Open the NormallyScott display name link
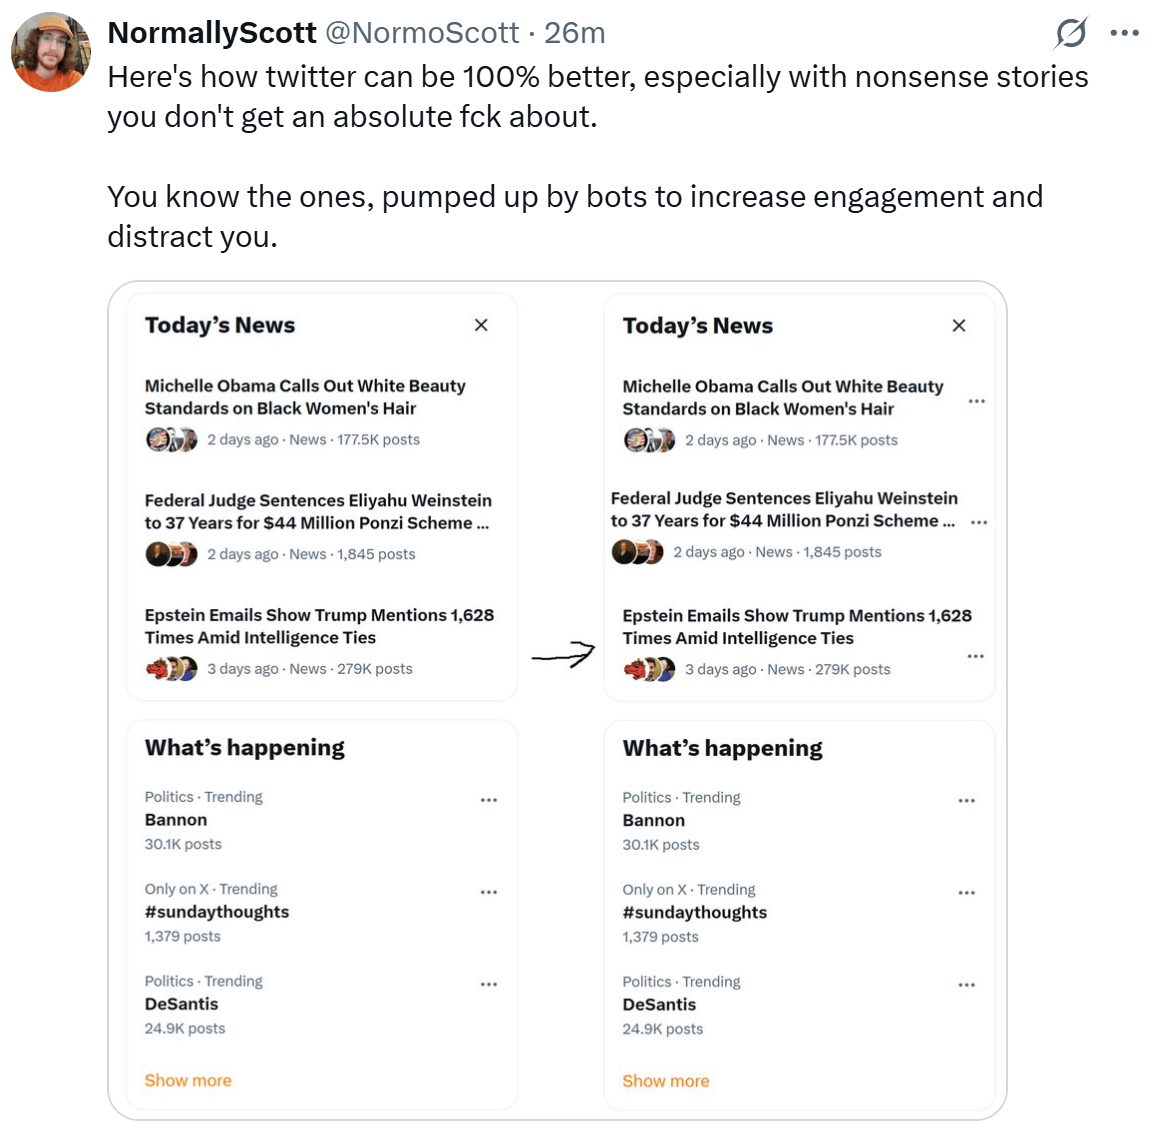This screenshot has height=1133, width=1160. click(212, 33)
